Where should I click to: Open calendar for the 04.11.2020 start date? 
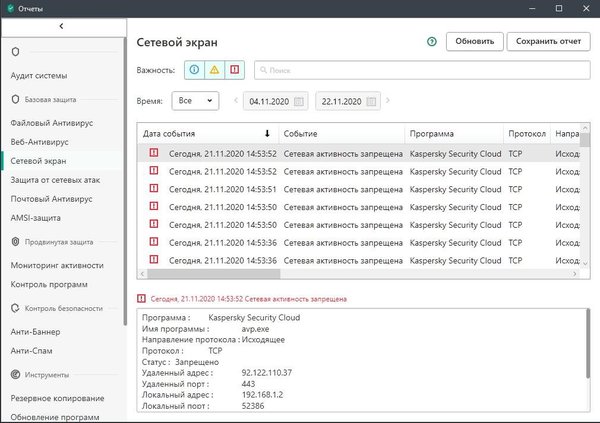[299, 101]
